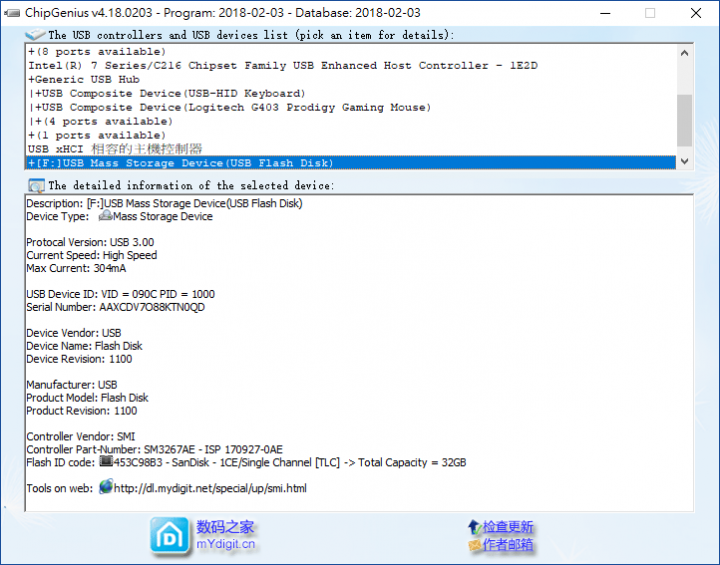Click the Controller Vendor: SMI line
The height and width of the screenshot is (565, 720).
(x=80, y=436)
